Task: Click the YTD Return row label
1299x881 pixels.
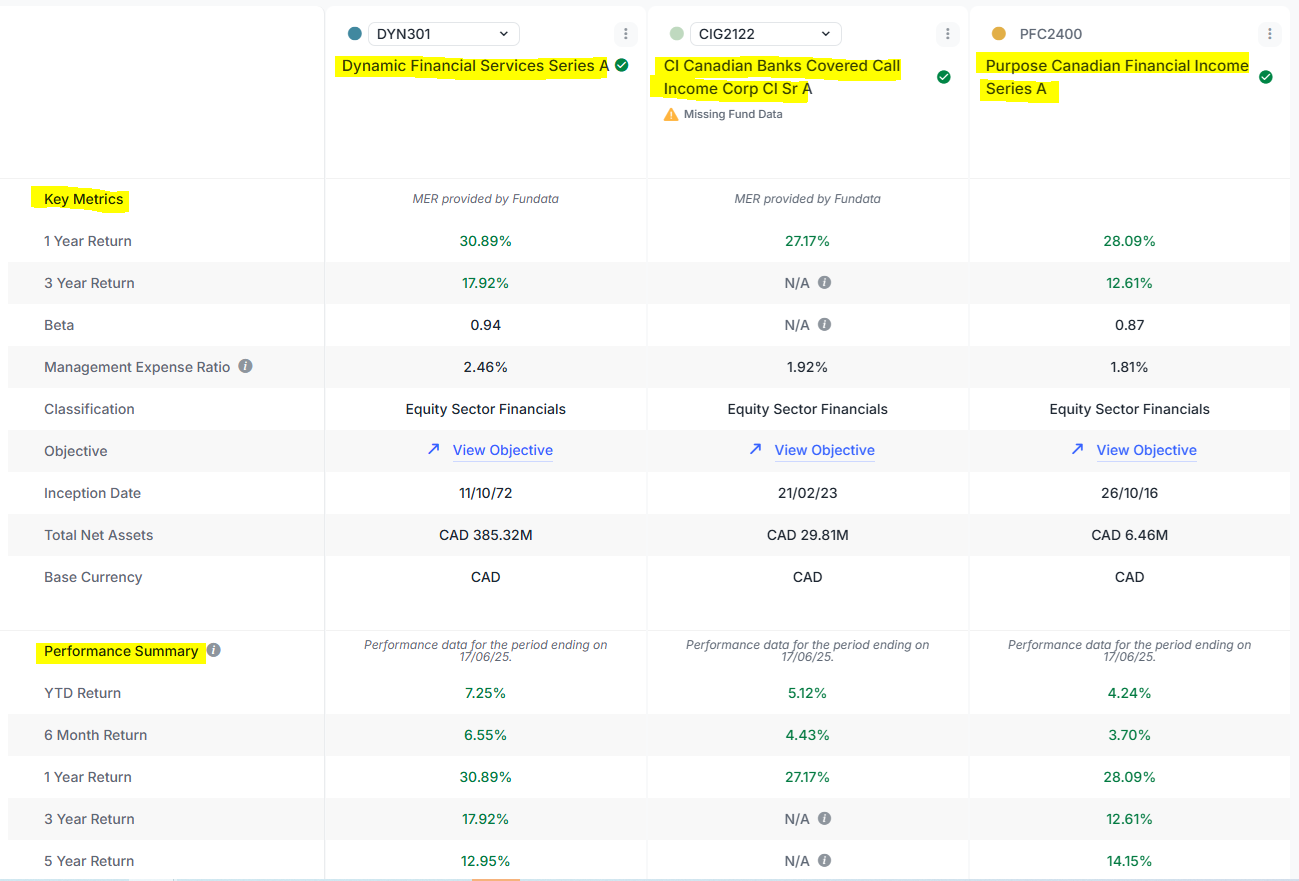Action: tap(82, 693)
